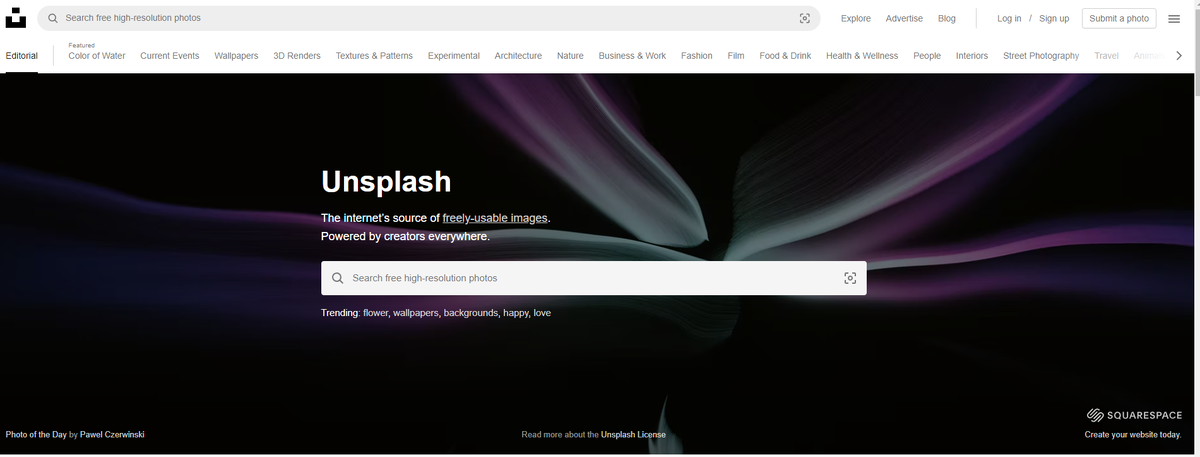
Task: Open Experimental category
Action: [454, 56]
